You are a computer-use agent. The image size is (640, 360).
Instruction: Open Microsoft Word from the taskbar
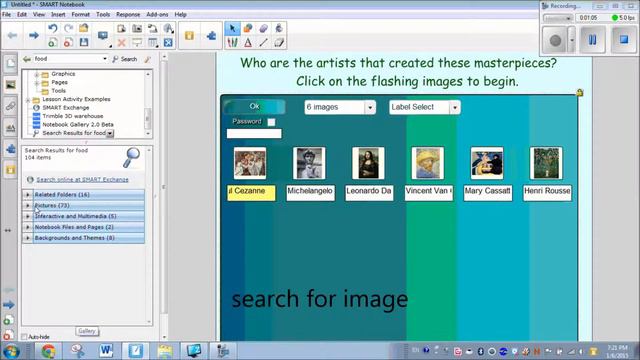(106, 351)
